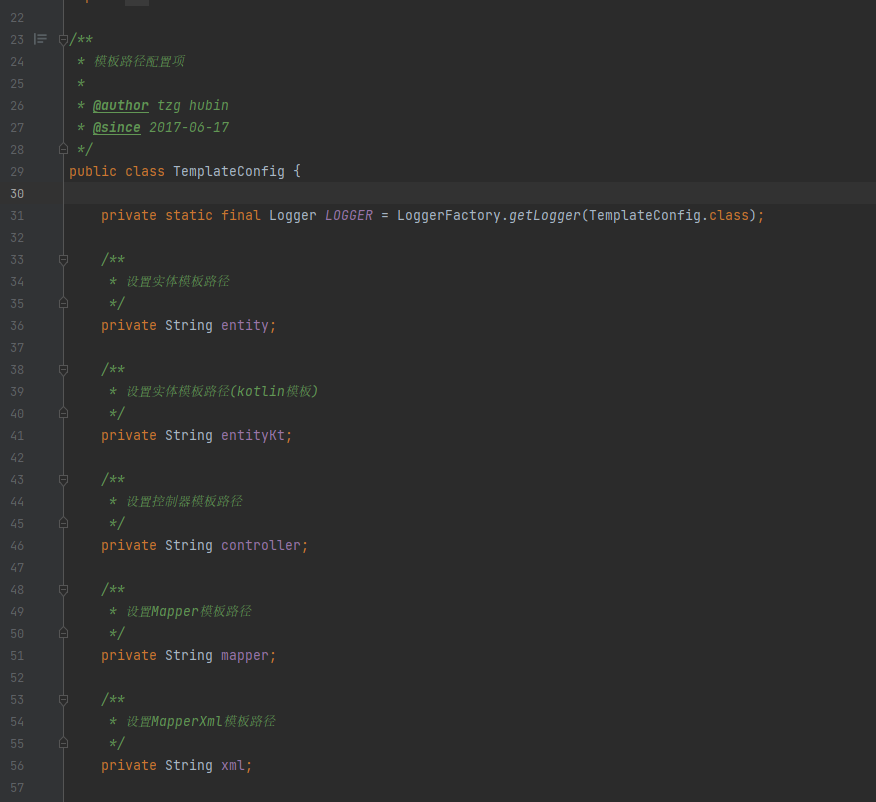876x802 pixels.
Task: Click the getLogger method call
Action: point(546,215)
